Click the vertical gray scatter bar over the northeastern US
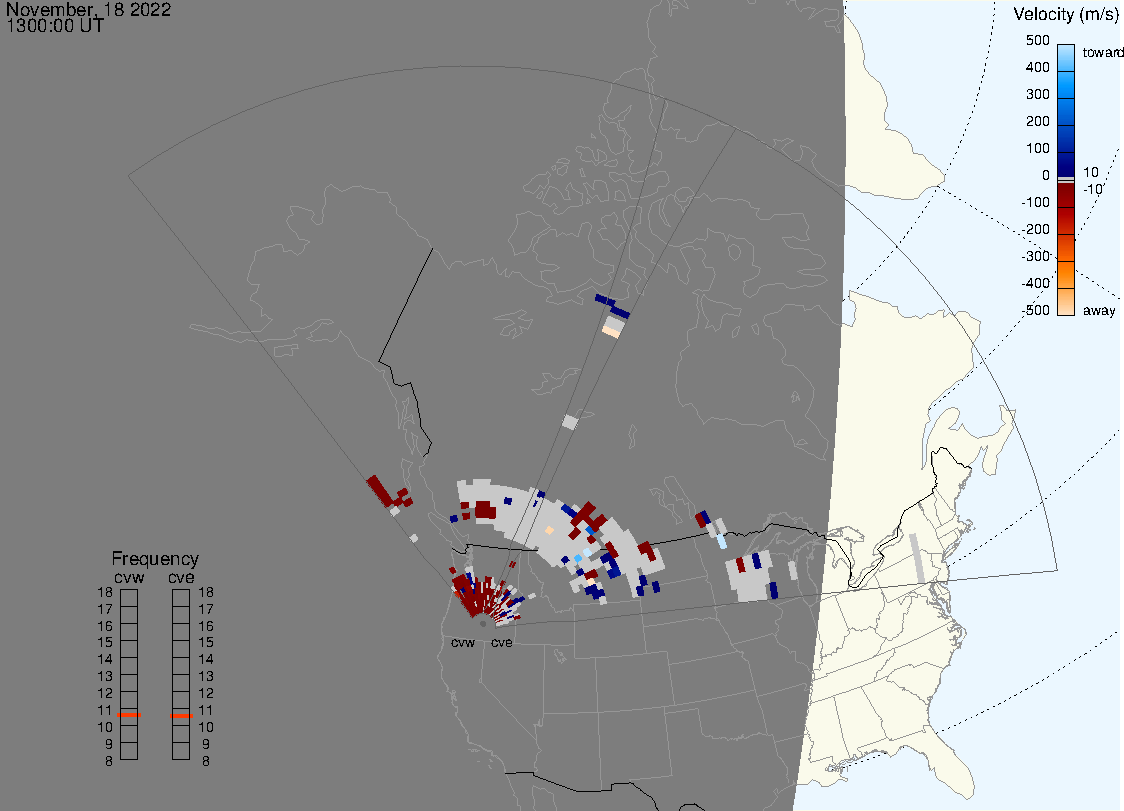 click(917, 557)
